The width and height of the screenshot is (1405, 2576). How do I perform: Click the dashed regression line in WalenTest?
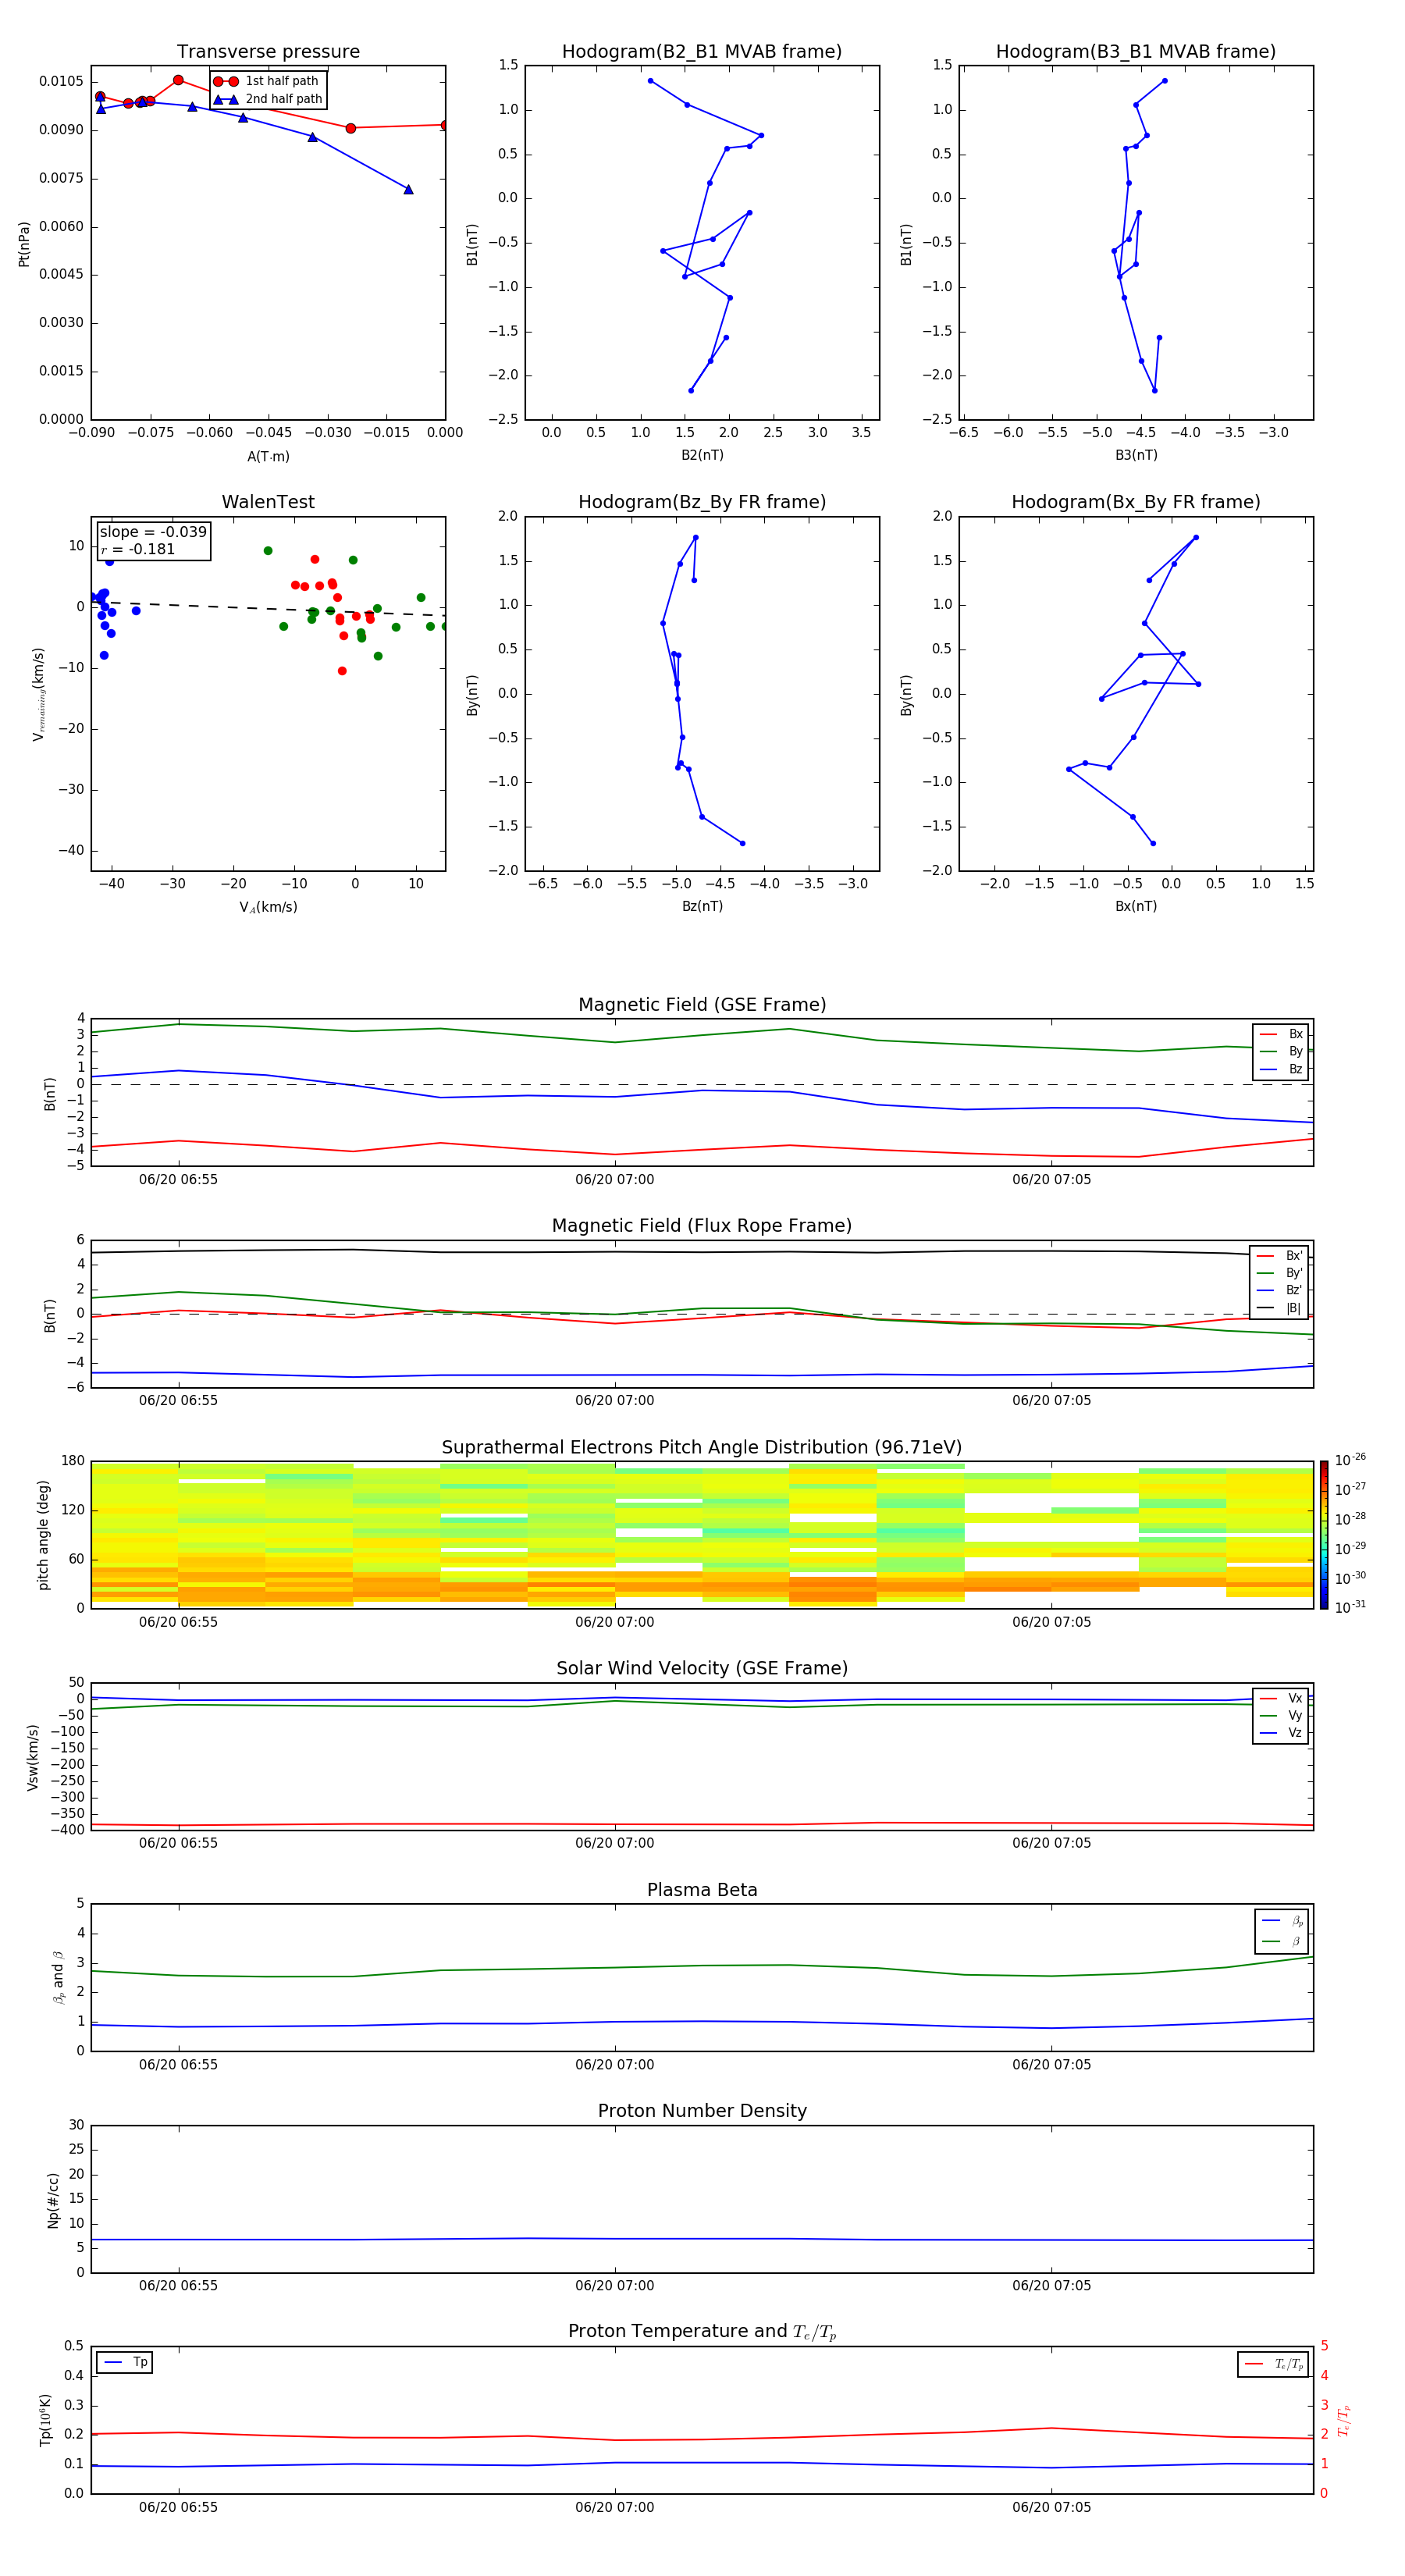click(268, 608)
